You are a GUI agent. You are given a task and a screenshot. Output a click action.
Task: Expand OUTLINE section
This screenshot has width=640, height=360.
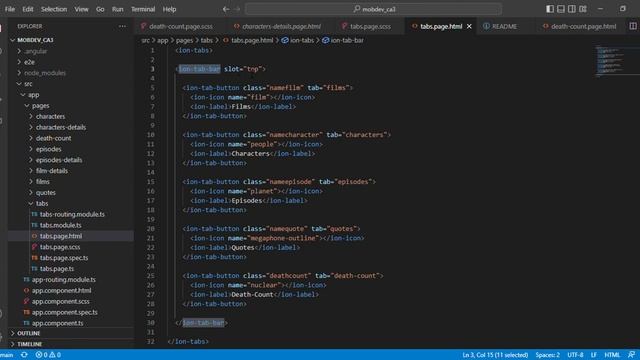29,333
